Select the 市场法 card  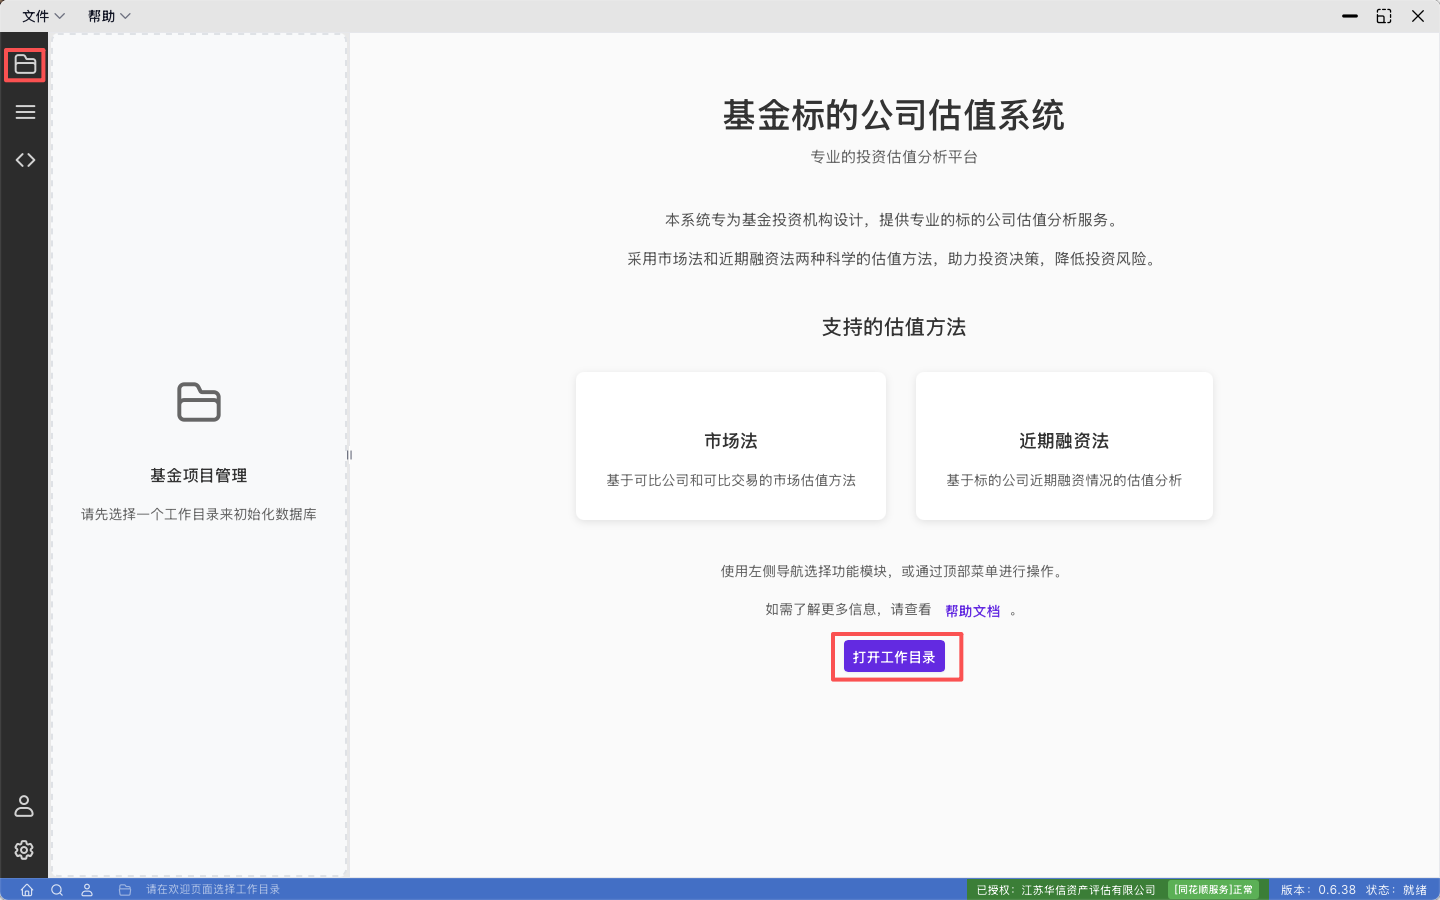coord(731,446)
